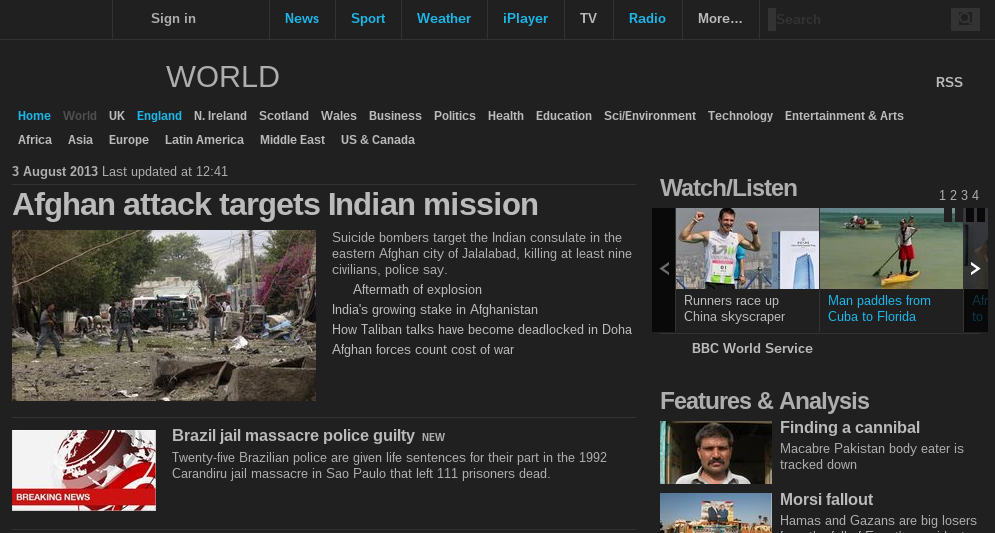Select the Entertainment & Arts section tab
Image resolution: width=995 pixels, height=533 pixels.
coord(844,116)
